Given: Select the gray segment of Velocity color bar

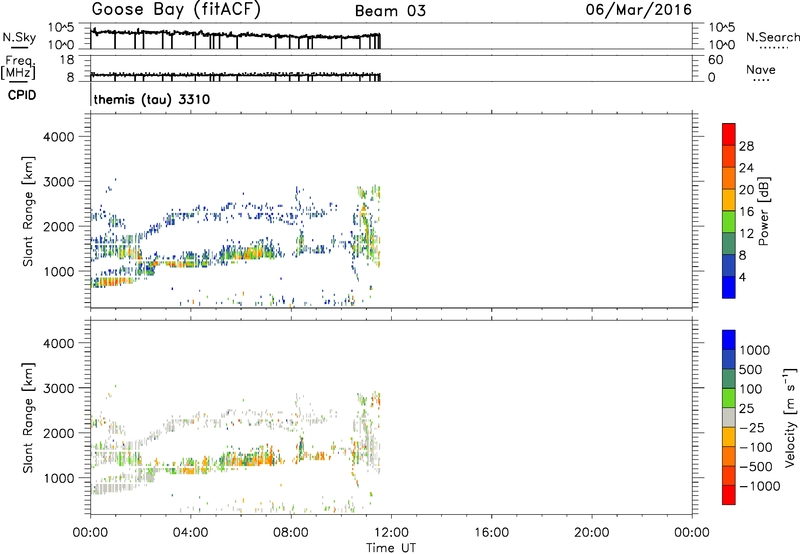Looking at the screenshot, I should 729,417.
